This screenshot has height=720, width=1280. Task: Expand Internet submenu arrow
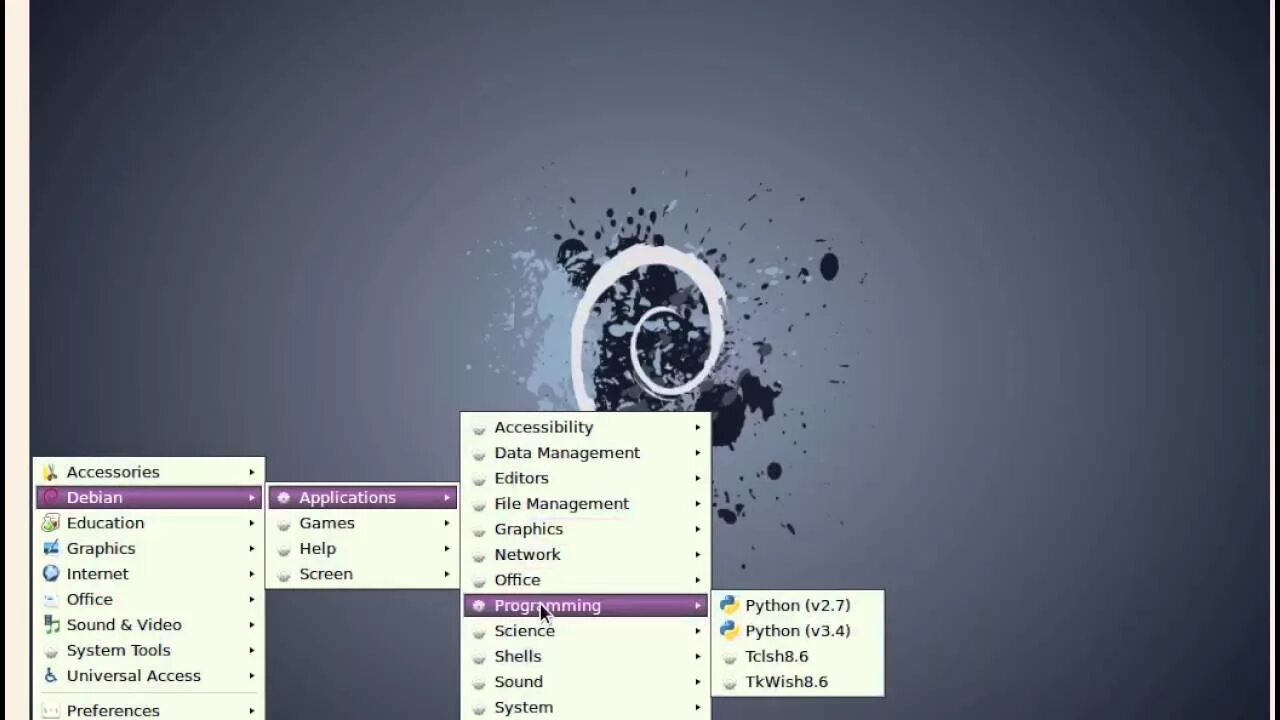click(x=252, y=574)
